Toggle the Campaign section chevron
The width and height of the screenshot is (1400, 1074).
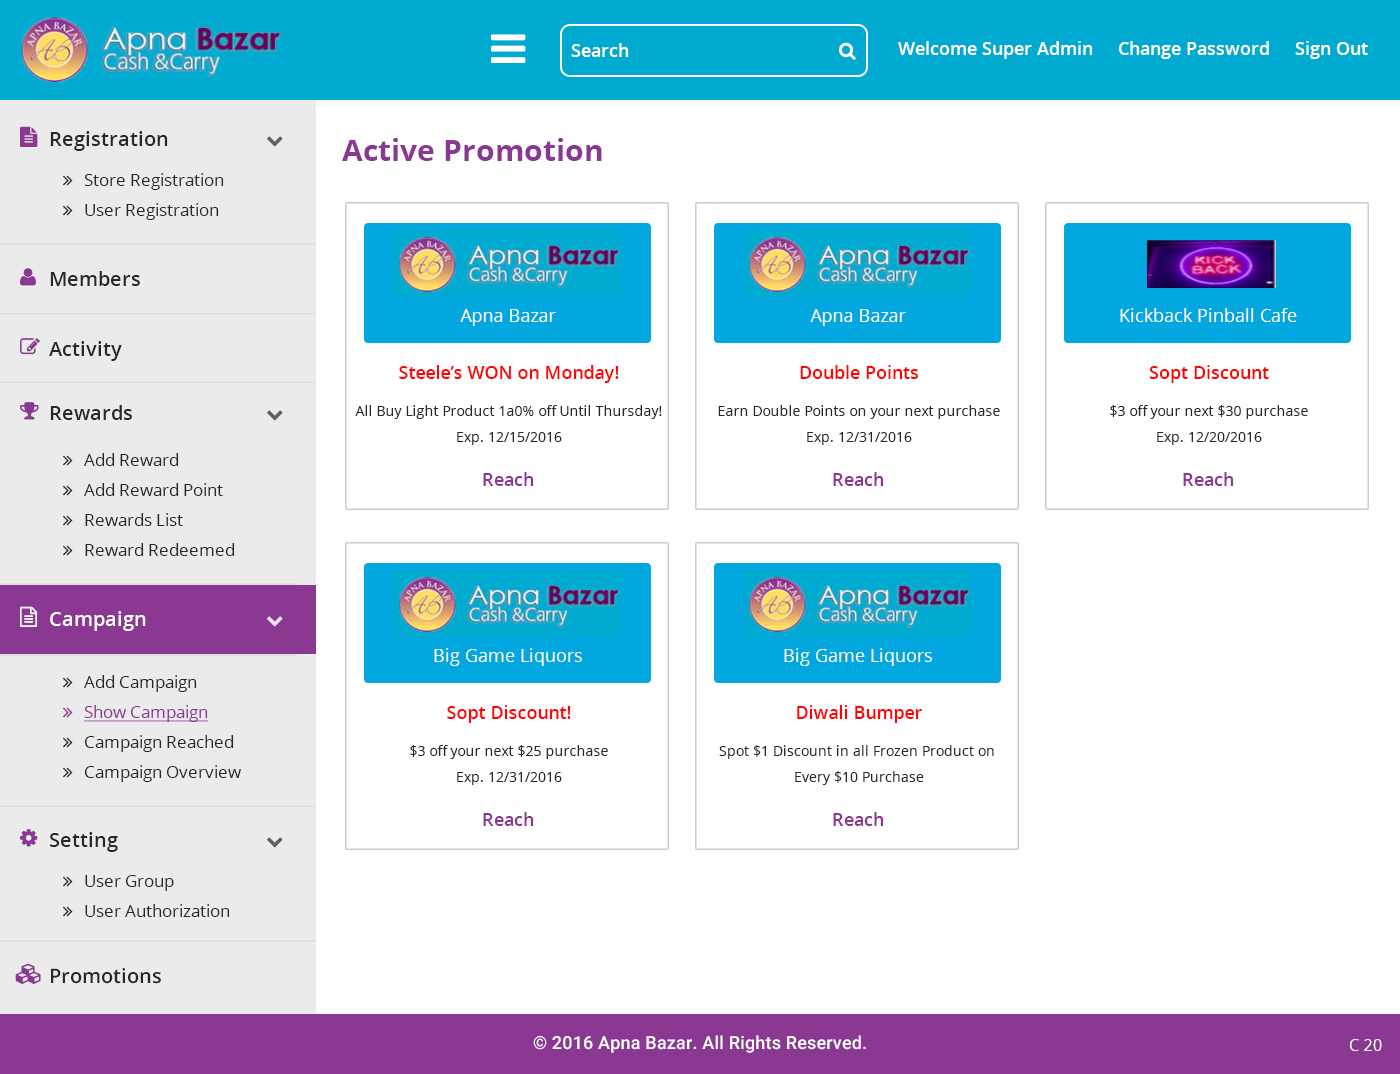275,621
